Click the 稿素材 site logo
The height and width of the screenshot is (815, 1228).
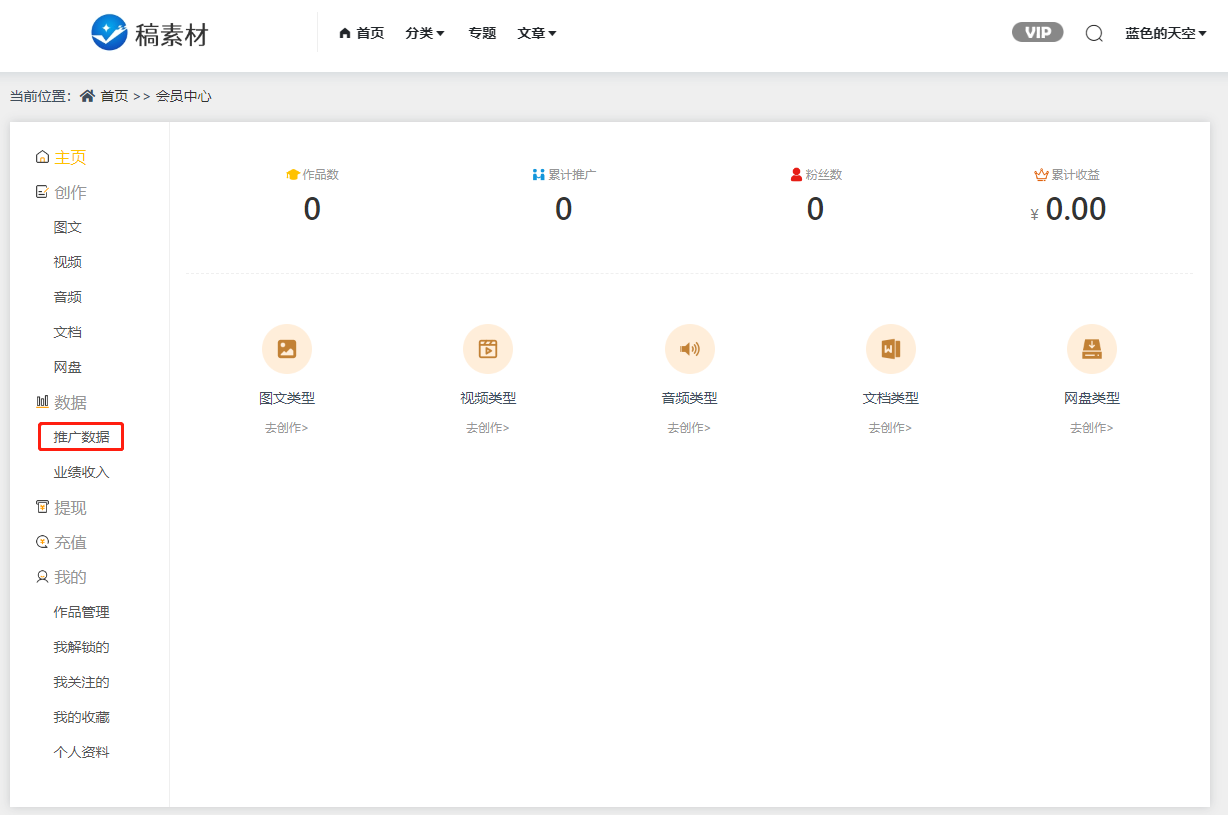(x=150, y=34)
